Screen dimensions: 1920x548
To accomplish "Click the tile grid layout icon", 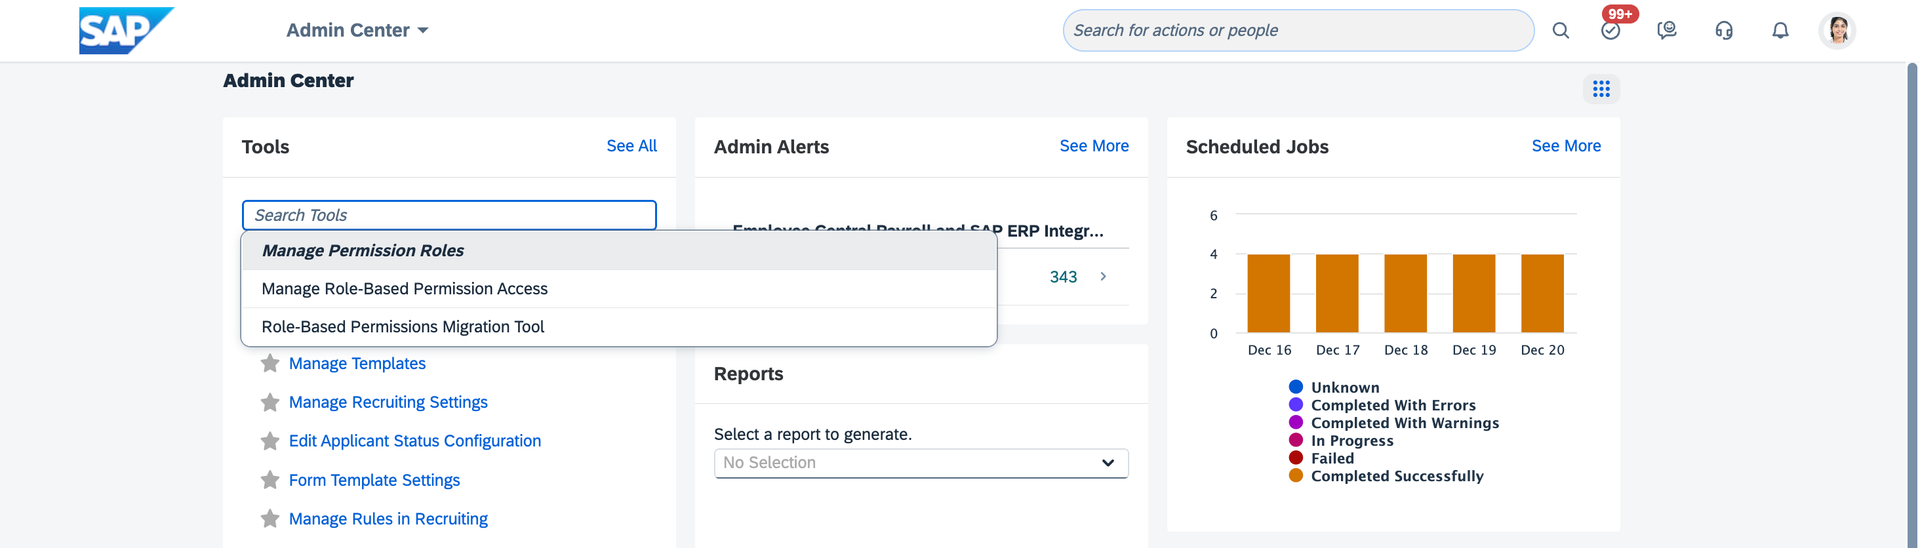I will click(1601, 89).
